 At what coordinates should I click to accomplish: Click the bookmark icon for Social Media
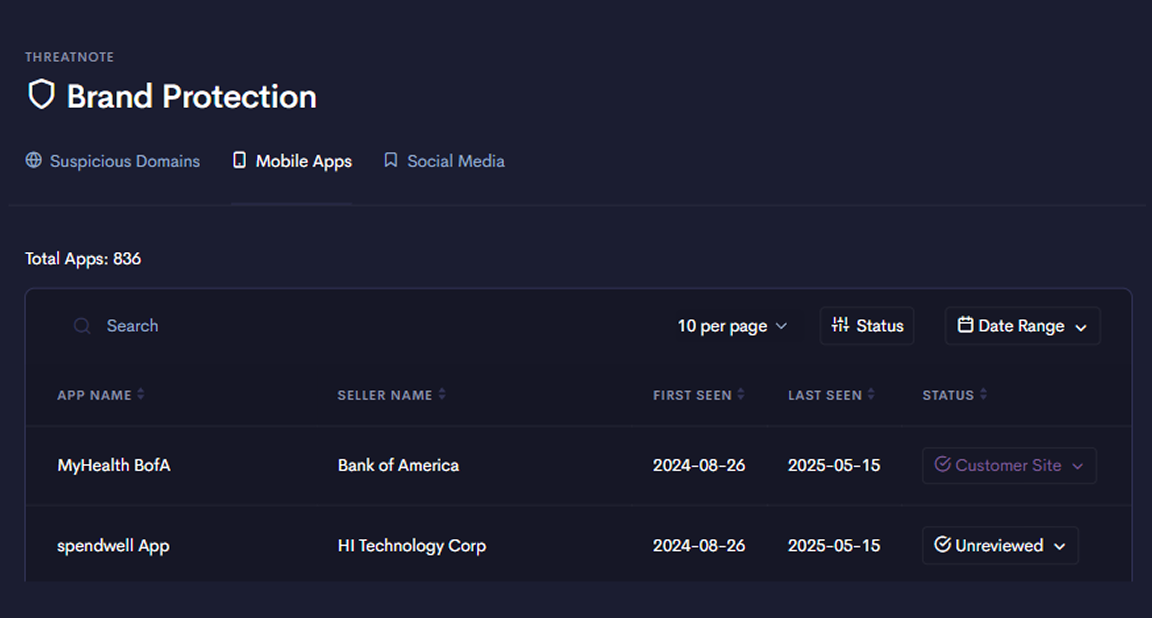tap(391, 160)
